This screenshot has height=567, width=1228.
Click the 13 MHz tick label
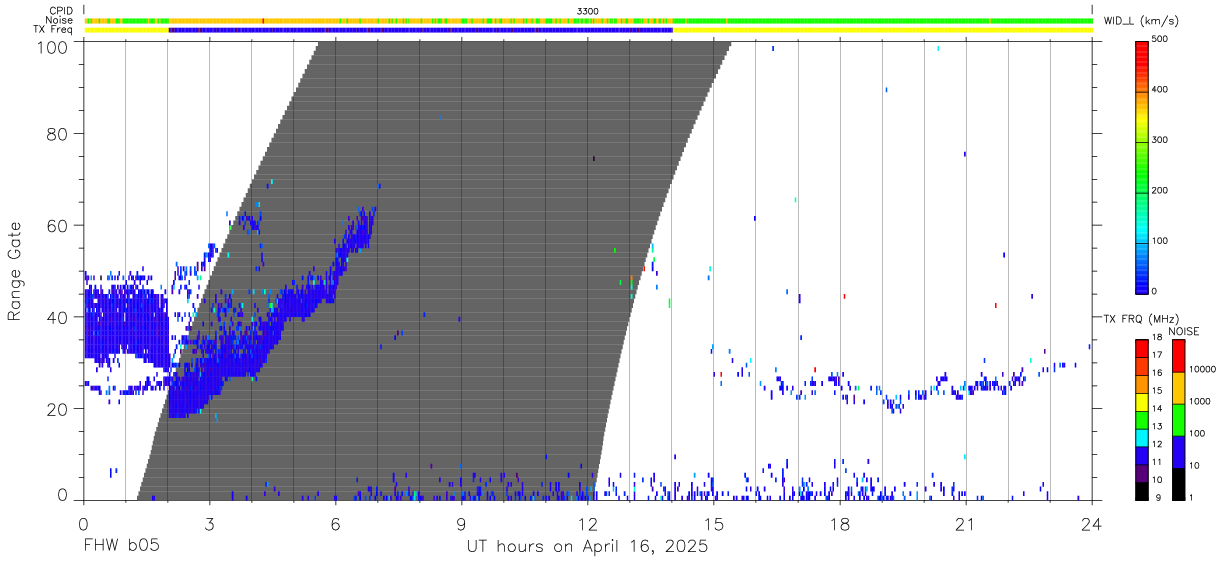pos(1157,426)
